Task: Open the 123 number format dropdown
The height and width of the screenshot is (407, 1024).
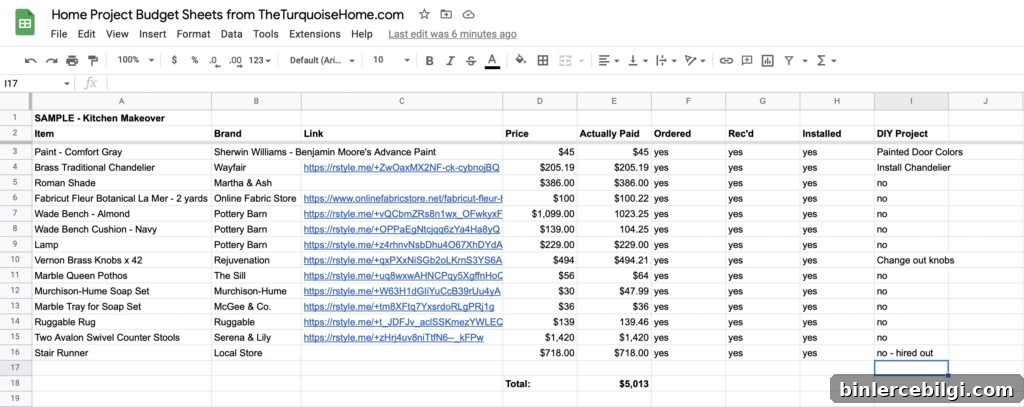Action: tap(260, 60)
